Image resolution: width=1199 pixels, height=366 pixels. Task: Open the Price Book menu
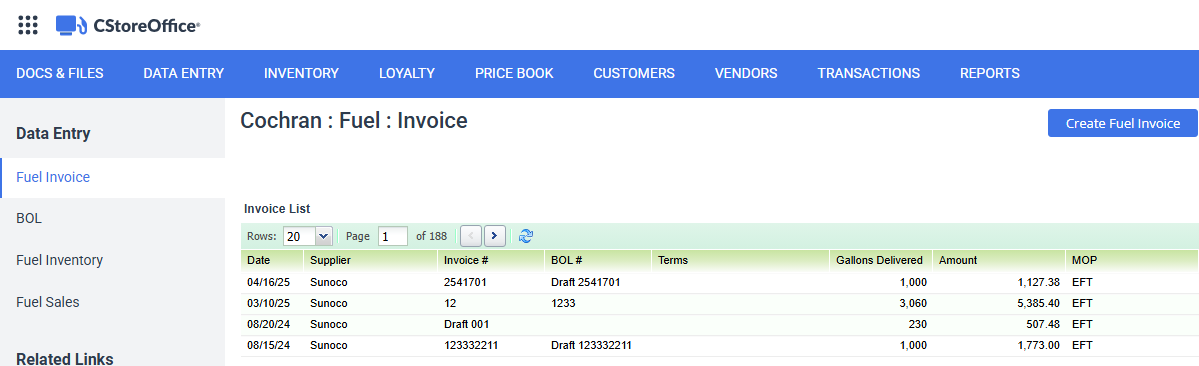(514, 73)
